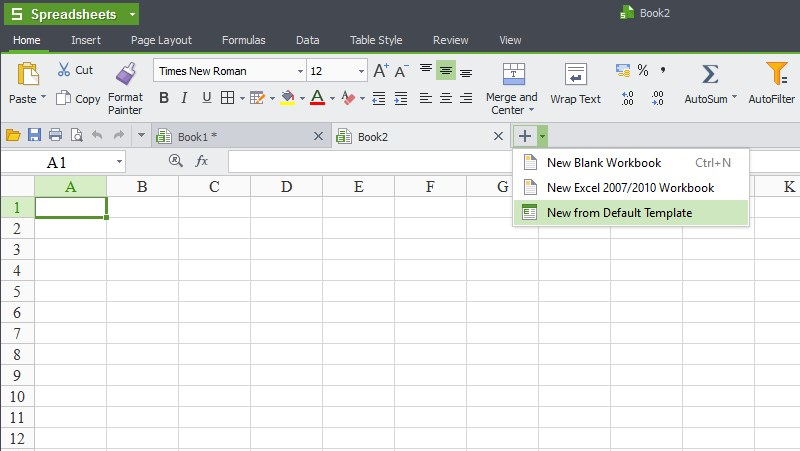Viewport: 800px width, 451px height.
Task: Click the Wrap Text button
Action: point(576,84)
